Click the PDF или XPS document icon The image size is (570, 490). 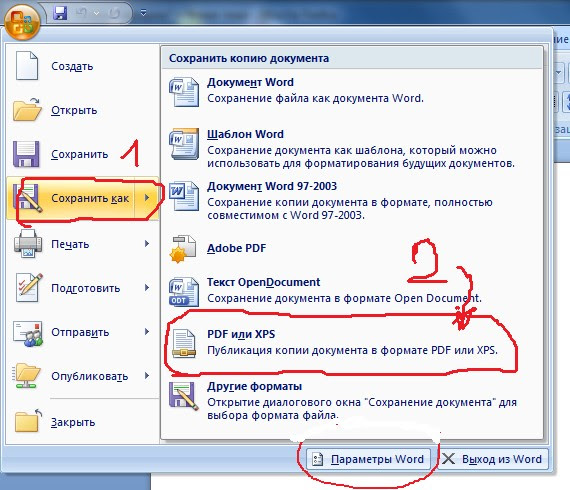[x=184, y=344]
